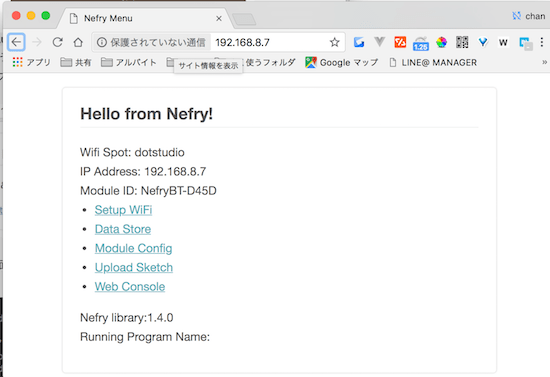Click the red percent-style extension icon
This screenshot has width=550, height=377.
pyautogui.click(x=400, y=42)
